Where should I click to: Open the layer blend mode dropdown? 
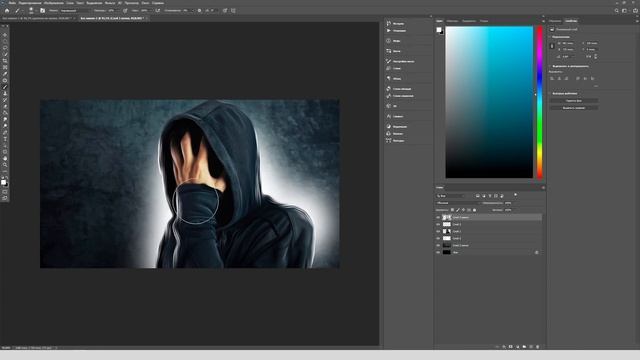click(458, 203)
